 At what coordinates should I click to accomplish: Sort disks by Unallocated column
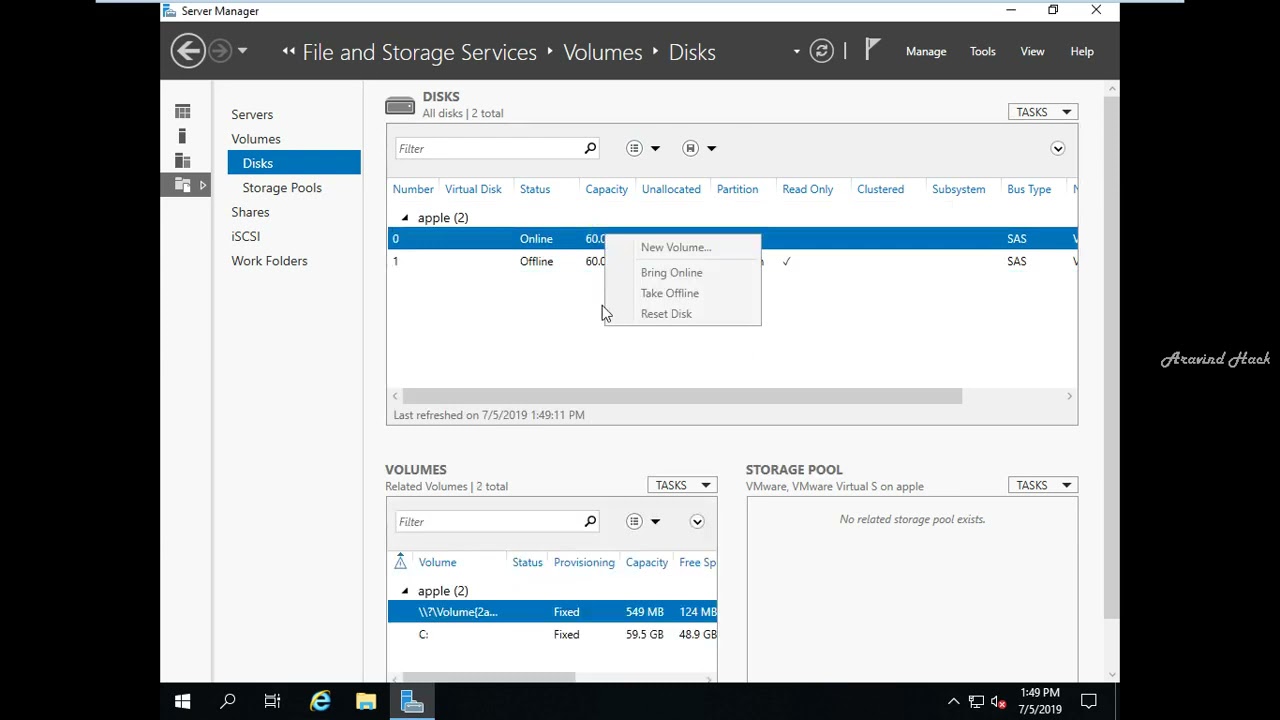click(671, 189)
